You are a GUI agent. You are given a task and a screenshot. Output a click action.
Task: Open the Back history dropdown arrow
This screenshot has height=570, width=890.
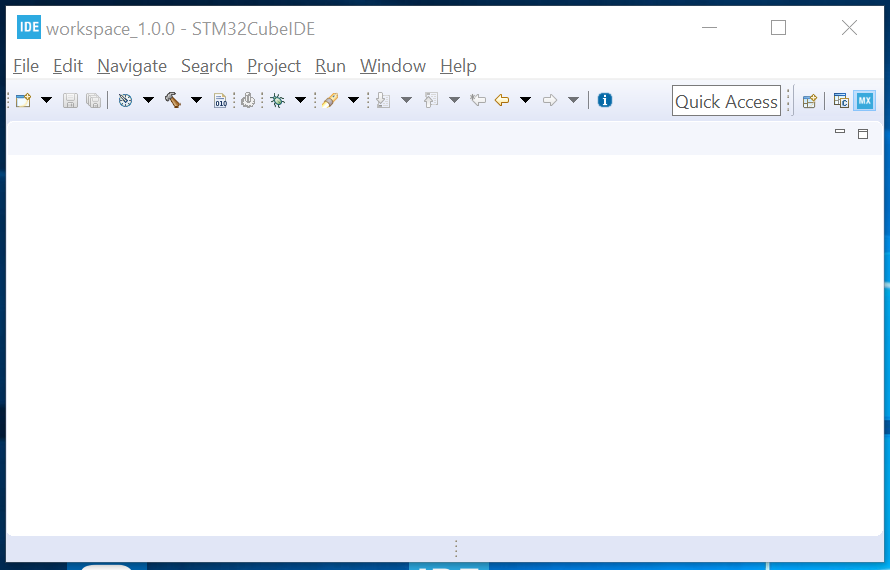(x=526, y=100)
